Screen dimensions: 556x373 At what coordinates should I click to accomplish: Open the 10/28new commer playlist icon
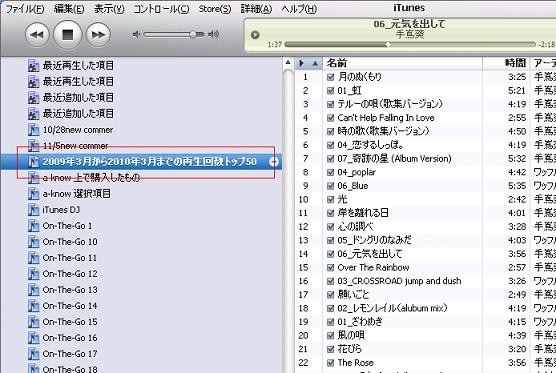(33, 130)
